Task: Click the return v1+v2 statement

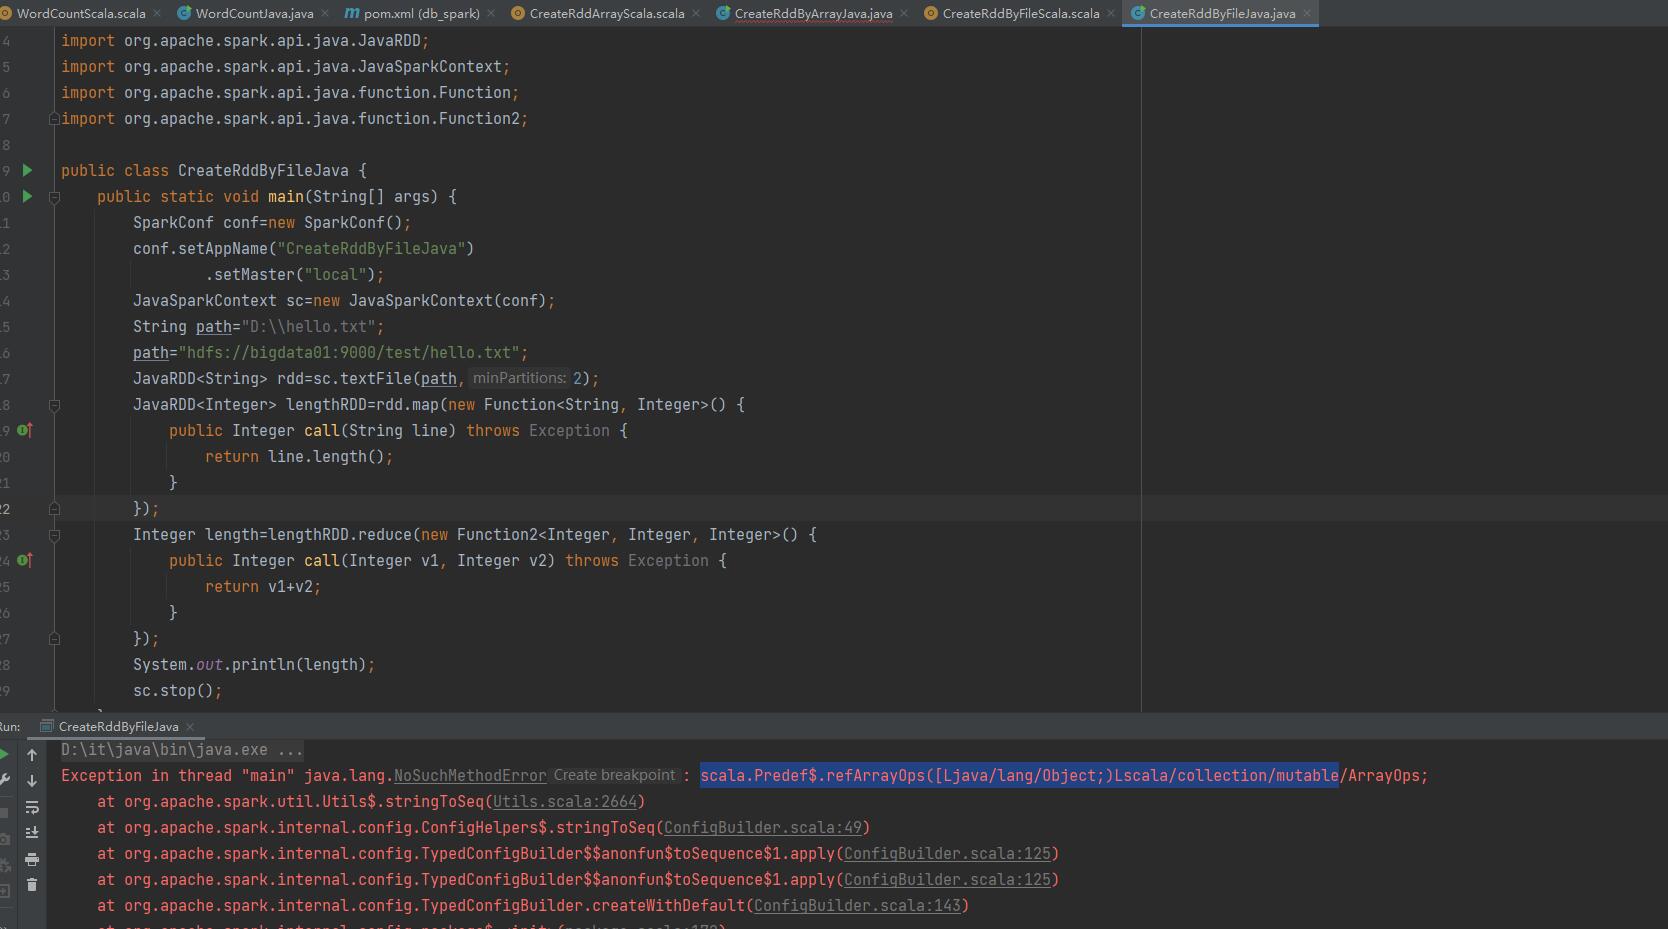Action: click(x=263, y=587)
